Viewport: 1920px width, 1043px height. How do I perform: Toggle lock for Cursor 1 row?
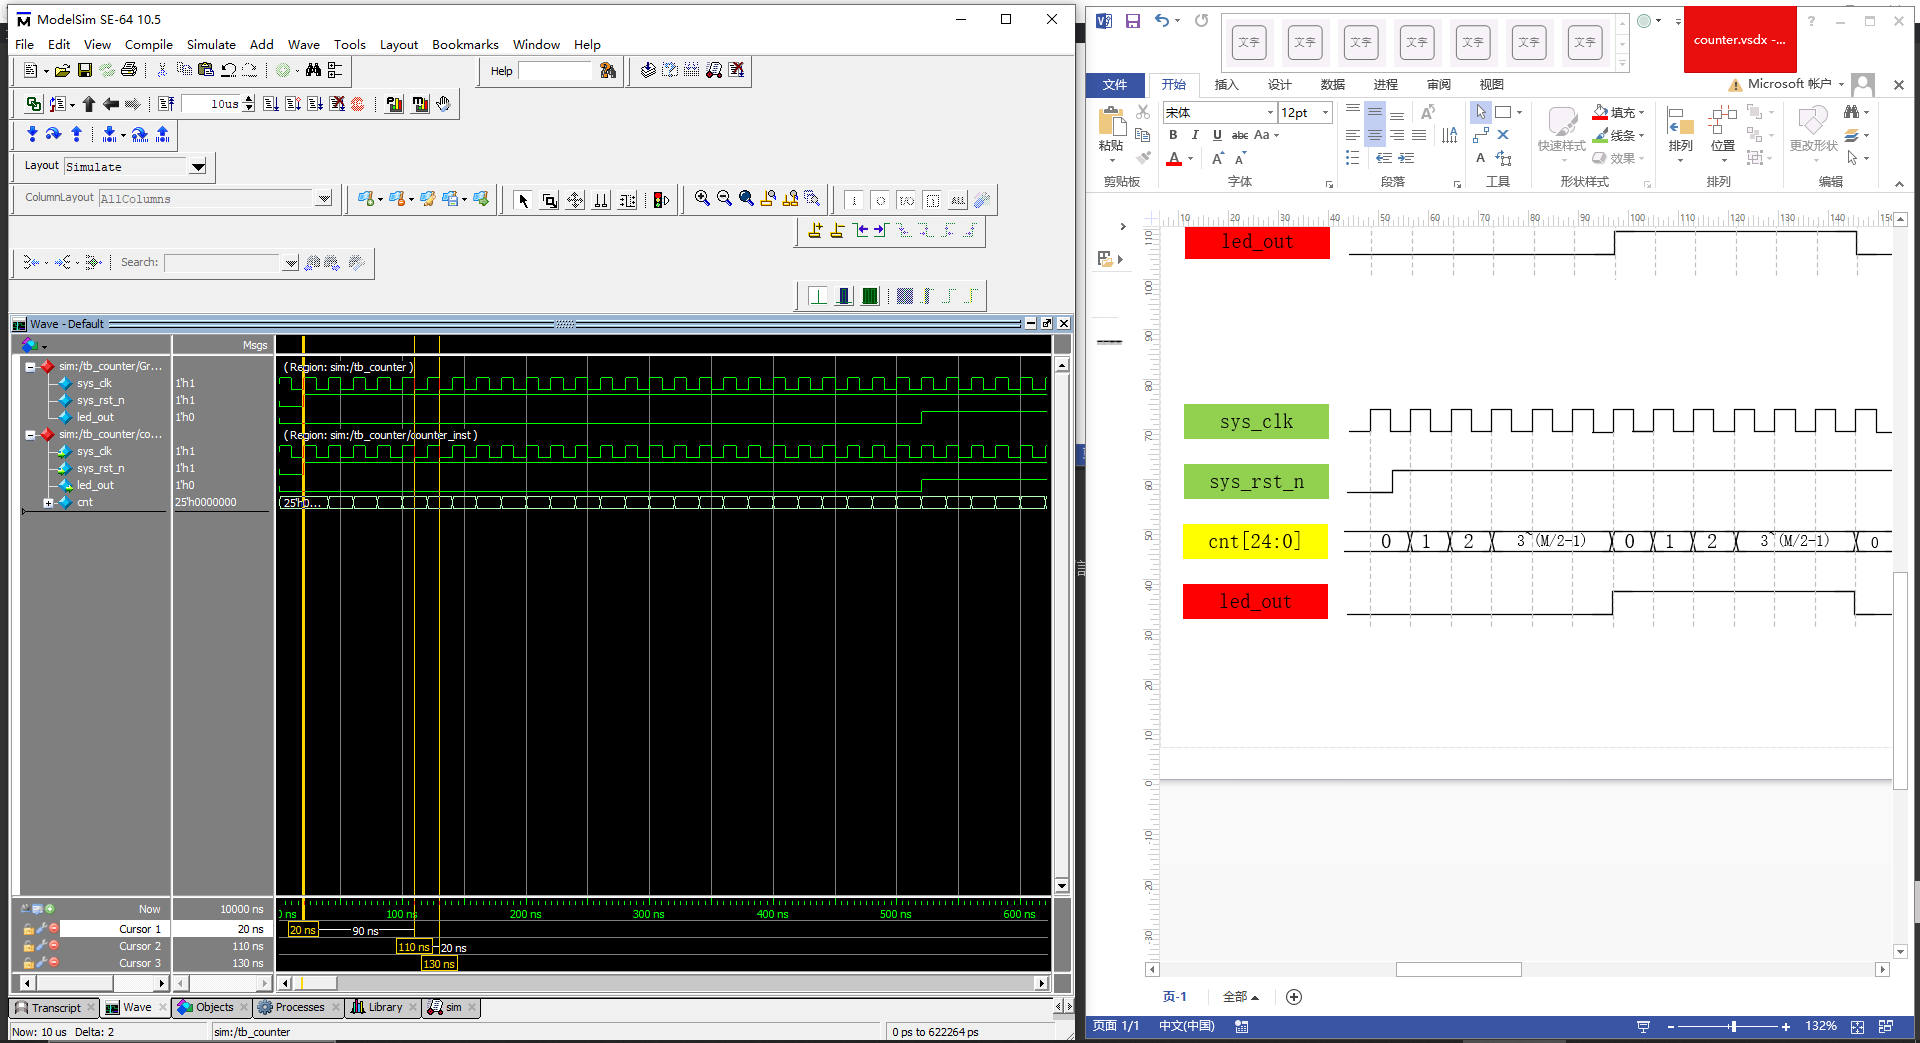coord(29,929)
